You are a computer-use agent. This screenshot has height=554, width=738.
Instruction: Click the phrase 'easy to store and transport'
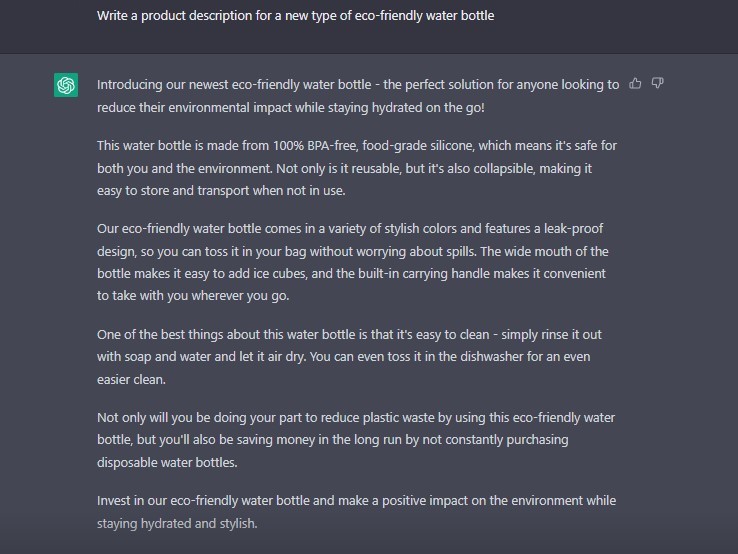point(173,191)
